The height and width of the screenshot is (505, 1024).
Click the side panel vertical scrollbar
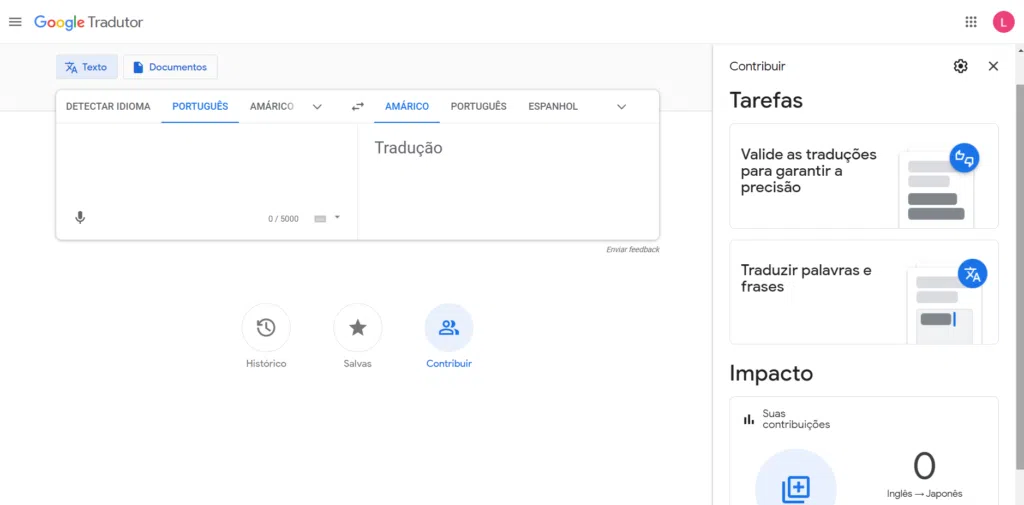[1019, 278]
